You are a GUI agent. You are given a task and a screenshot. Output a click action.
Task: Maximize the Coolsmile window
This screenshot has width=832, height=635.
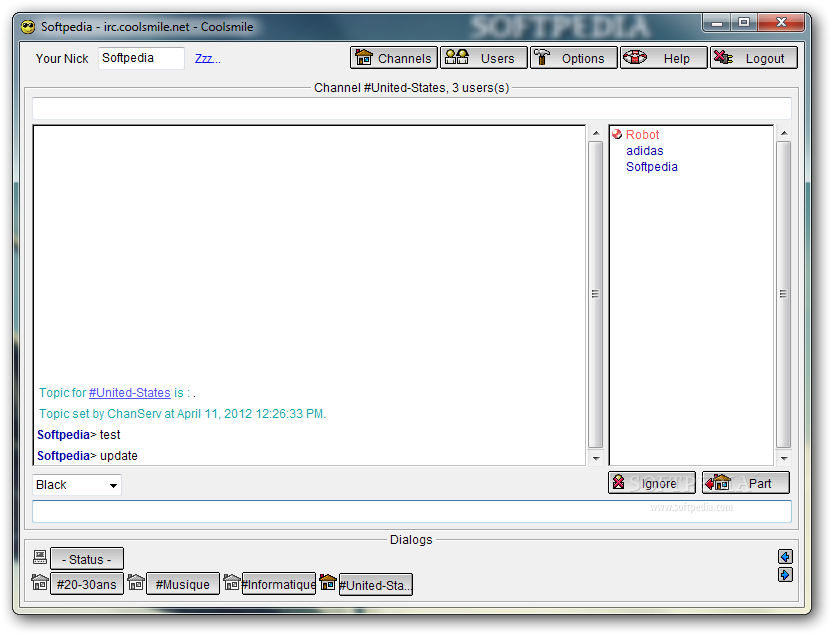(744, 22)
